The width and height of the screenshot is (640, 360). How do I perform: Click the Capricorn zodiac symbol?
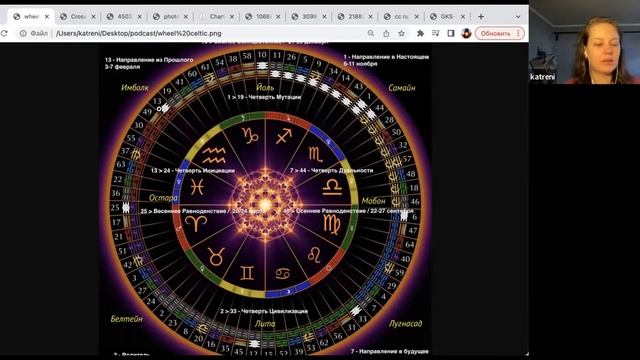coord(250,135)
